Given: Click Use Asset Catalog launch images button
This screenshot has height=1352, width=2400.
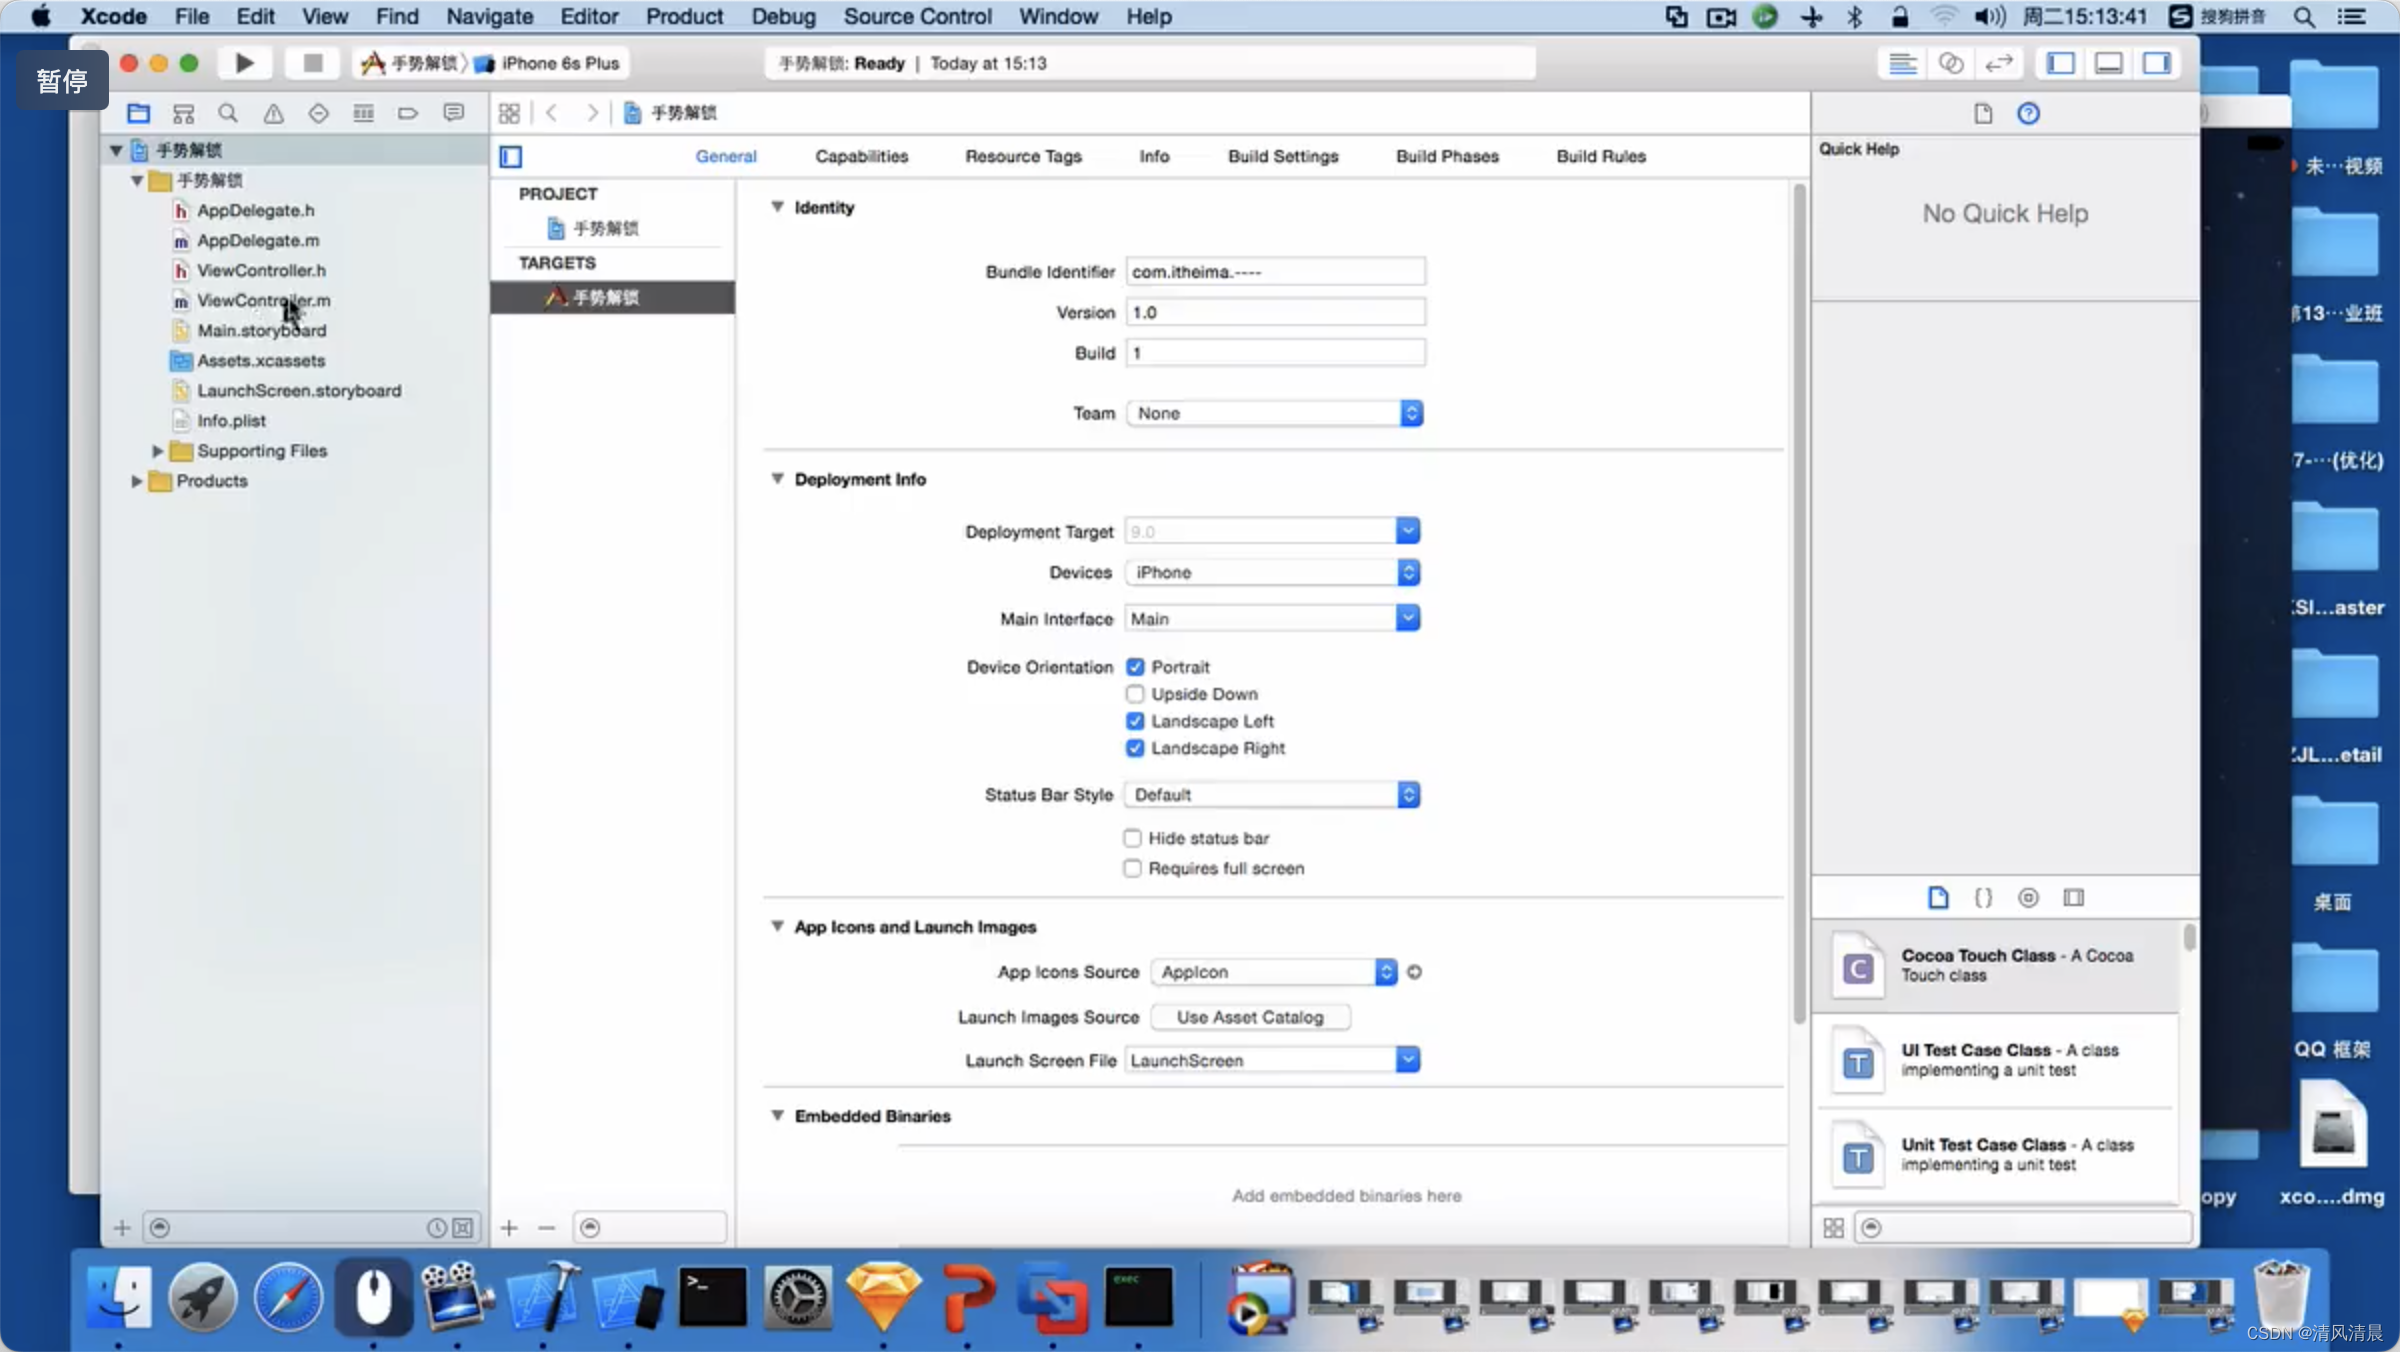Looking at the screenshot, I should [1249, 1016].
